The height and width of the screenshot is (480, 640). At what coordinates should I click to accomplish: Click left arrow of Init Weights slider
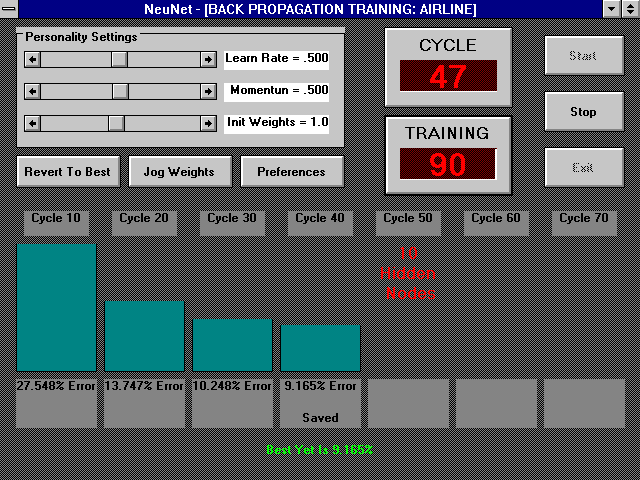point(33,123)
